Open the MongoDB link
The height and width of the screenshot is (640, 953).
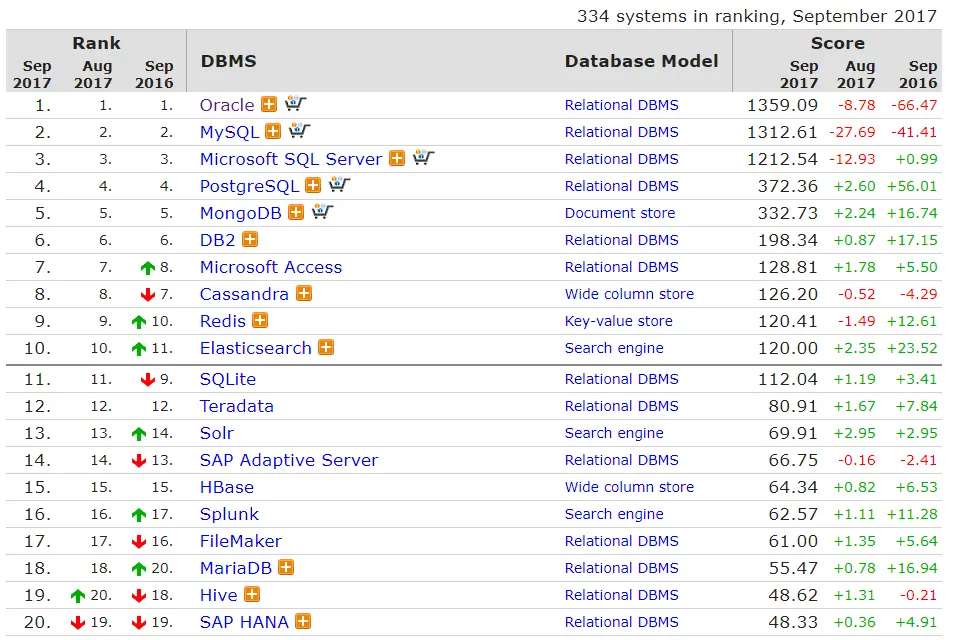pyautogui.click(x=241, y=213)
